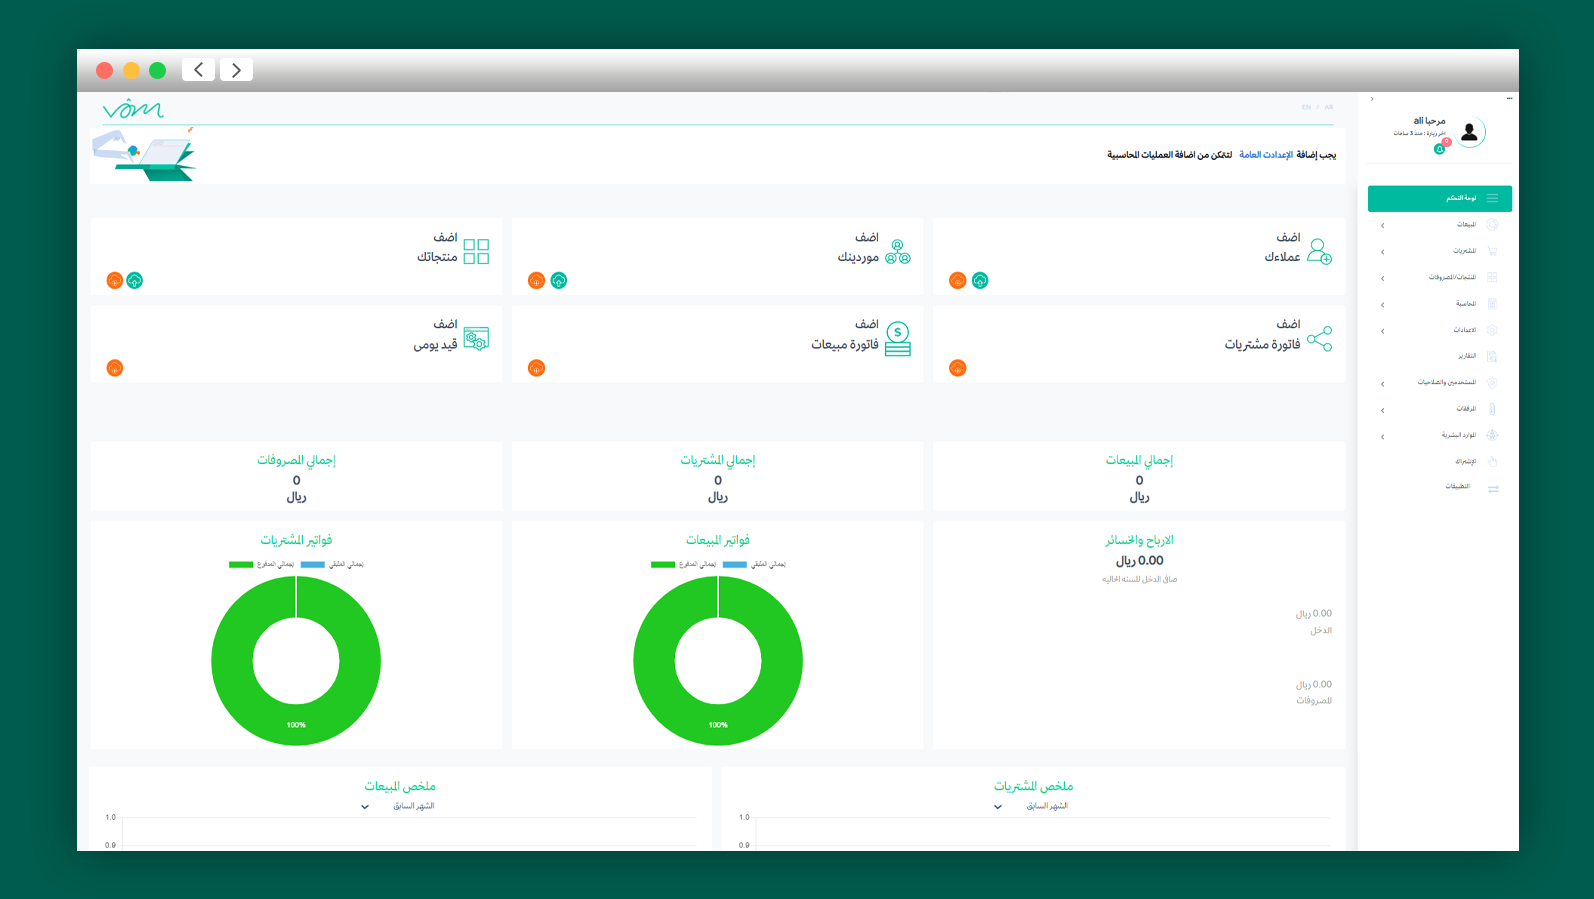Toggle blue remaining legend in purchases invoices chart

pyautogui.click(x=313, y=565)
